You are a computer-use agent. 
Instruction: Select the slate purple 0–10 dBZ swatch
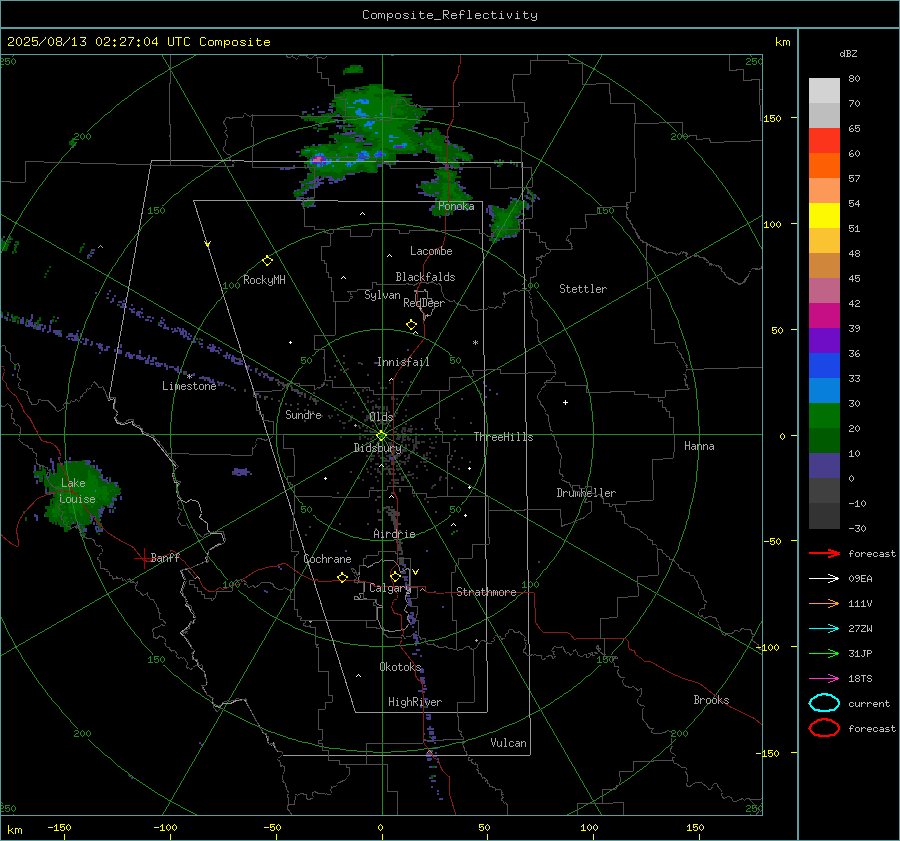click(x=824, y=466)
